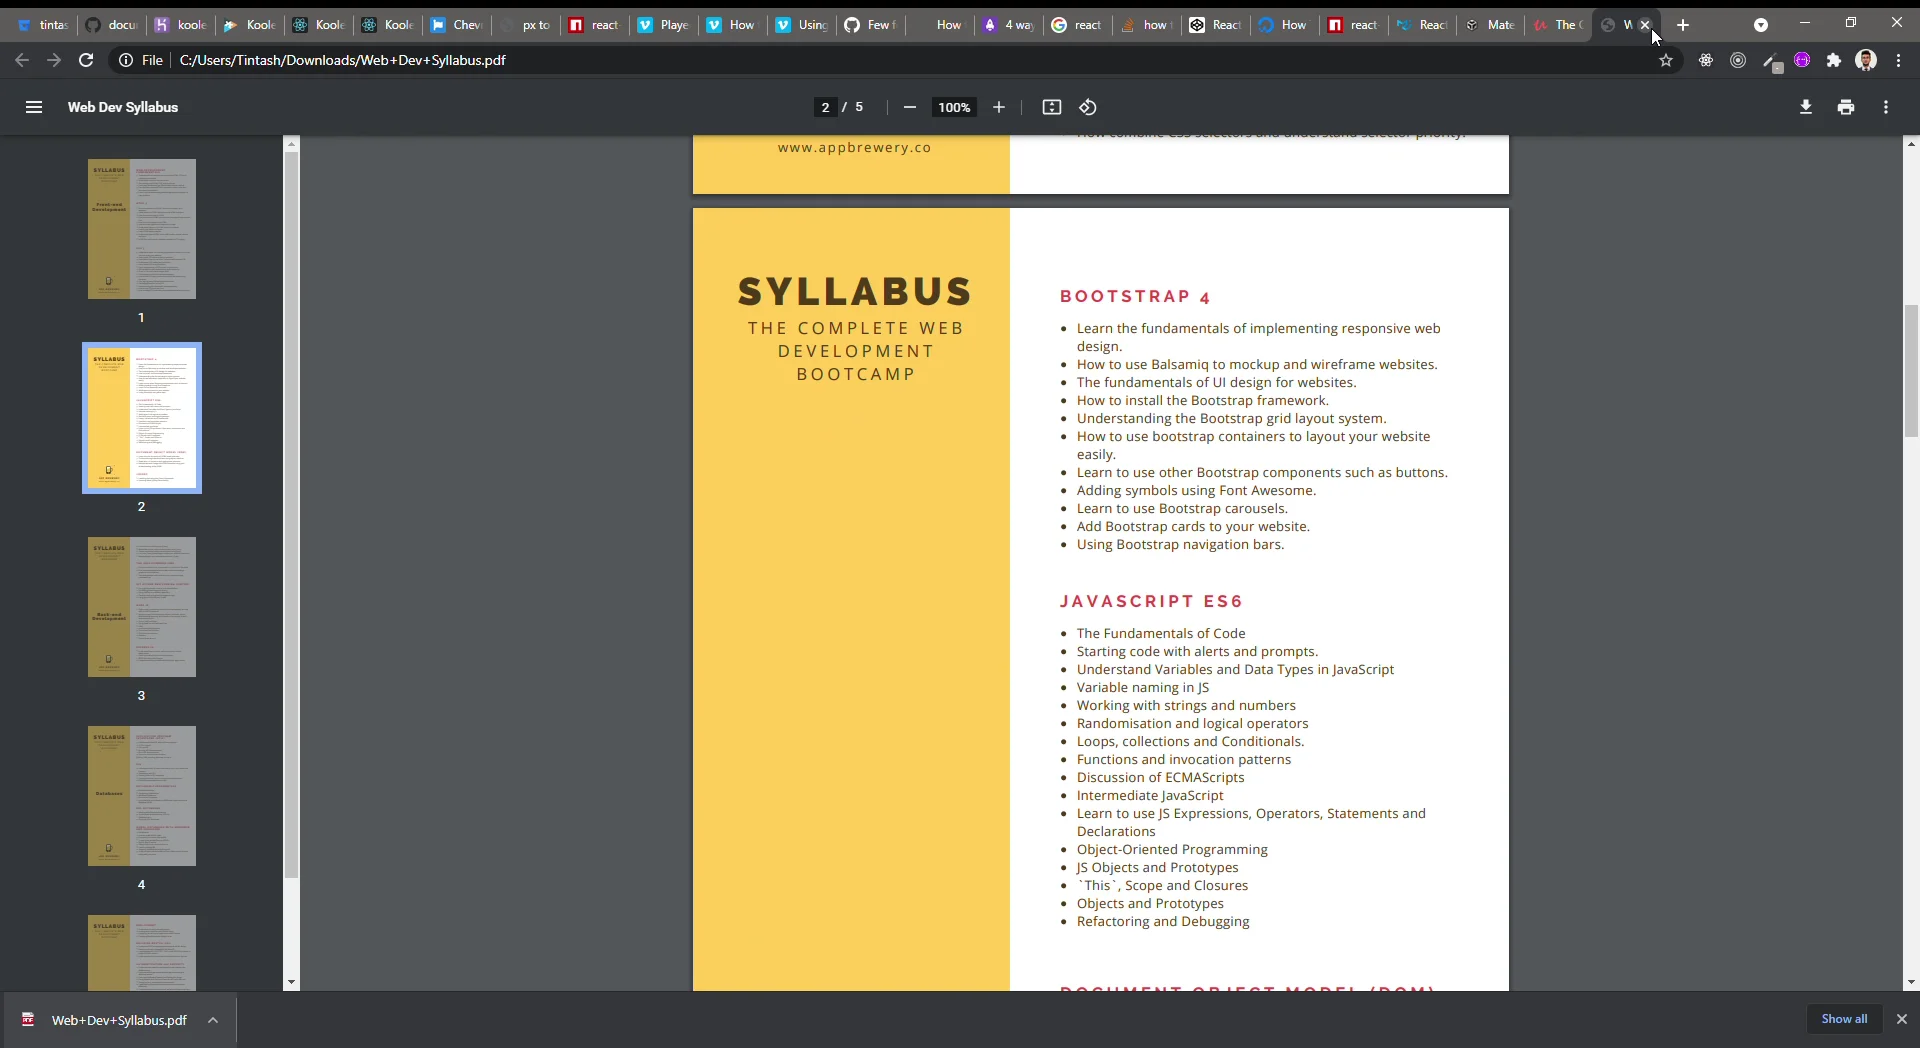
Task: Open the tab search dropdown button
Action: (x=1761, y=25)
